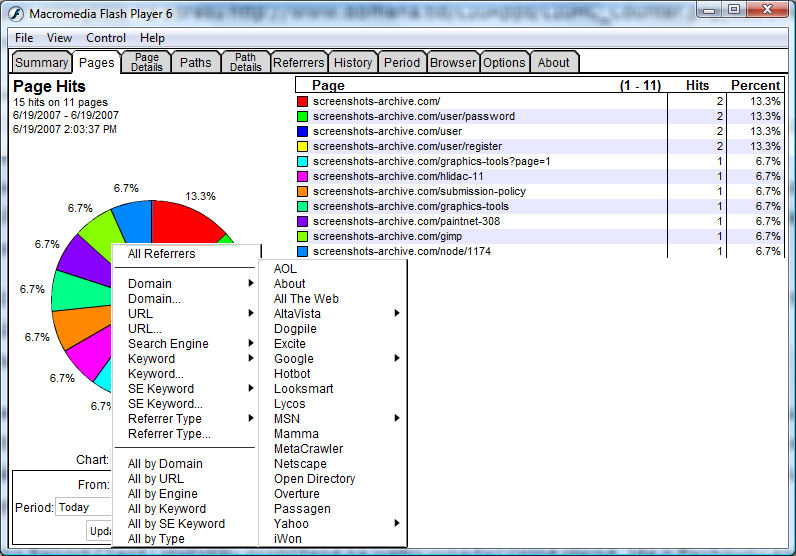The image size is (796, 556).
Task: Choose Lycos search engine
Action: coord(289,404)
